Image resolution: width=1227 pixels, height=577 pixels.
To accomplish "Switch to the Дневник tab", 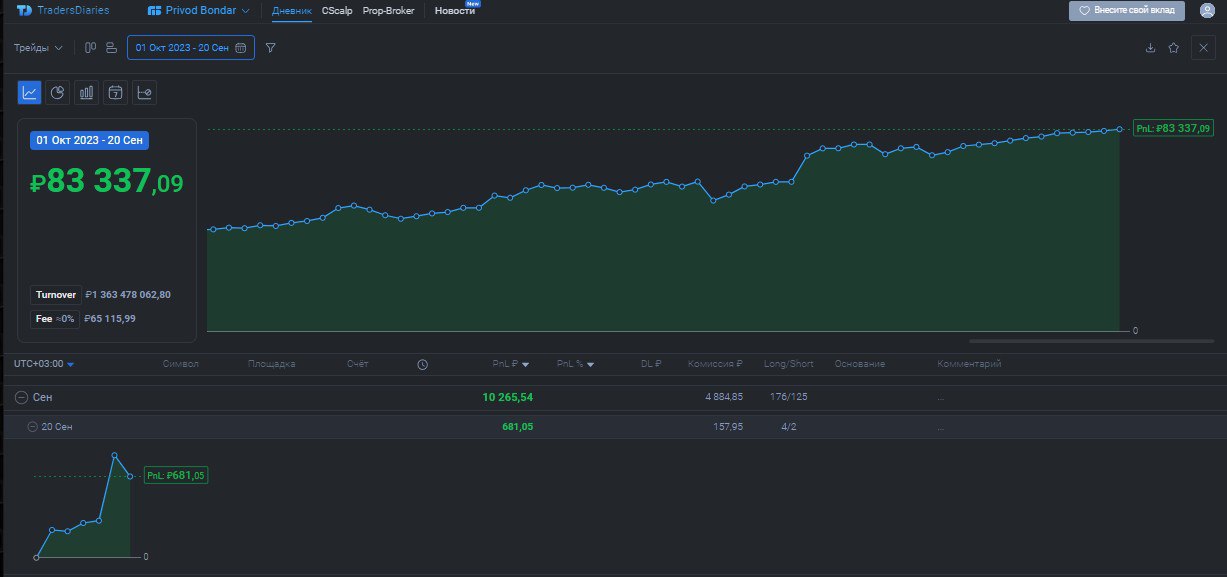I will point(292,11).
